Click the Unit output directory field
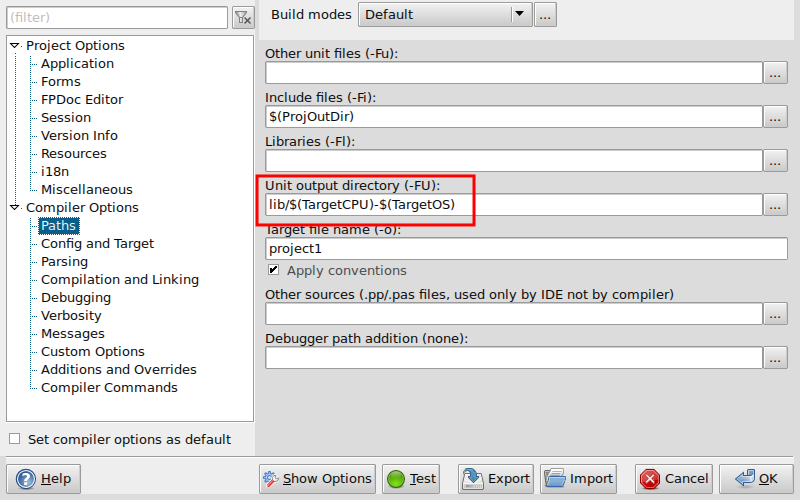Image resolution: width=800 pixels, height=500 pixels. [514, 205]
